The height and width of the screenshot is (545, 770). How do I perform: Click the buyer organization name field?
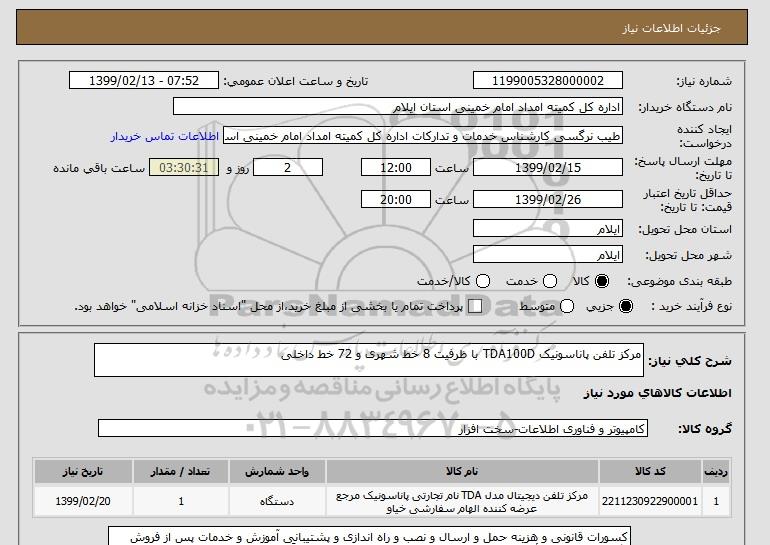(398, 107)
